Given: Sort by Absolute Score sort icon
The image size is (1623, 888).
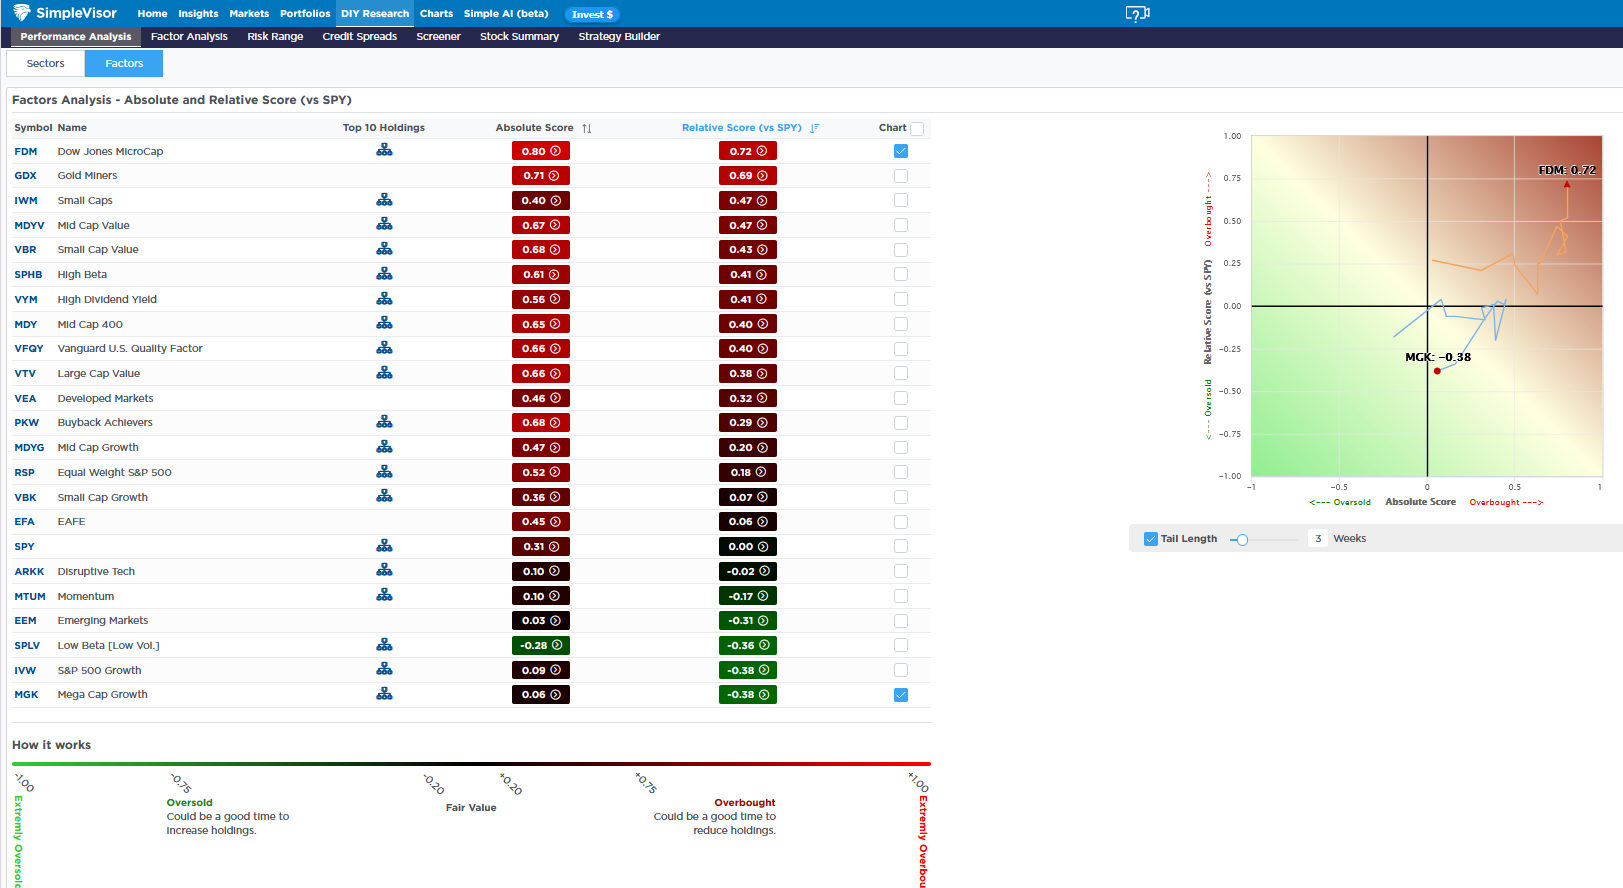Looking at the screenshot, I should (x=587, y=128).
